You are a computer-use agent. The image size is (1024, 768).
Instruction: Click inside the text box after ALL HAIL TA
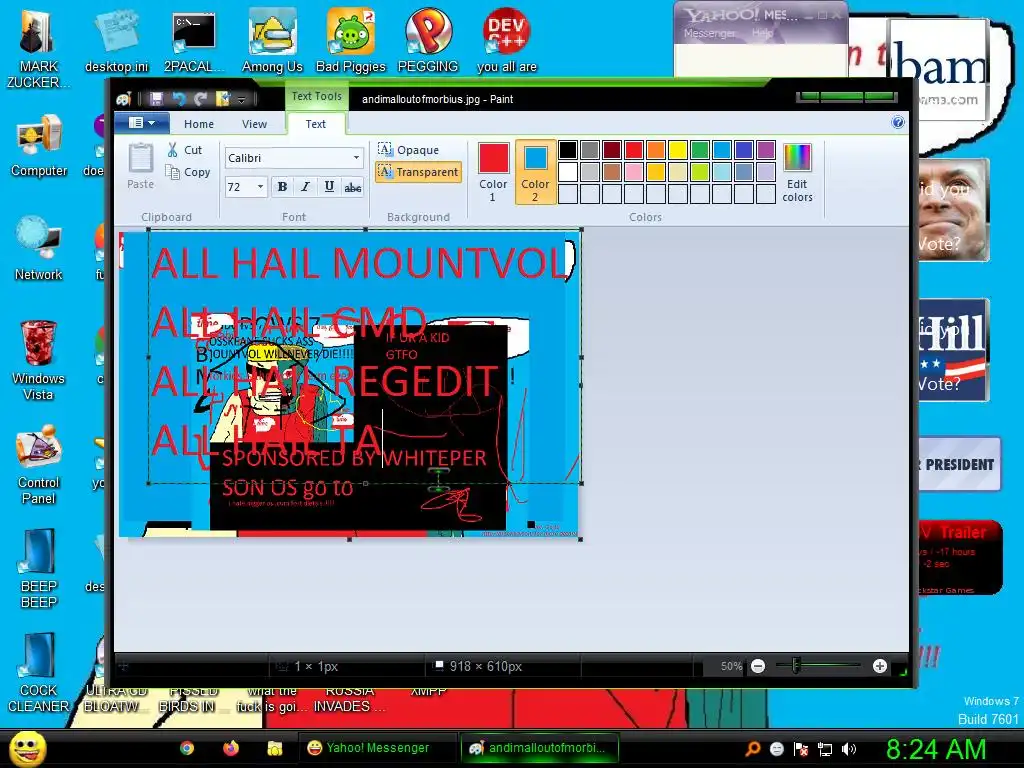point(384,439)
